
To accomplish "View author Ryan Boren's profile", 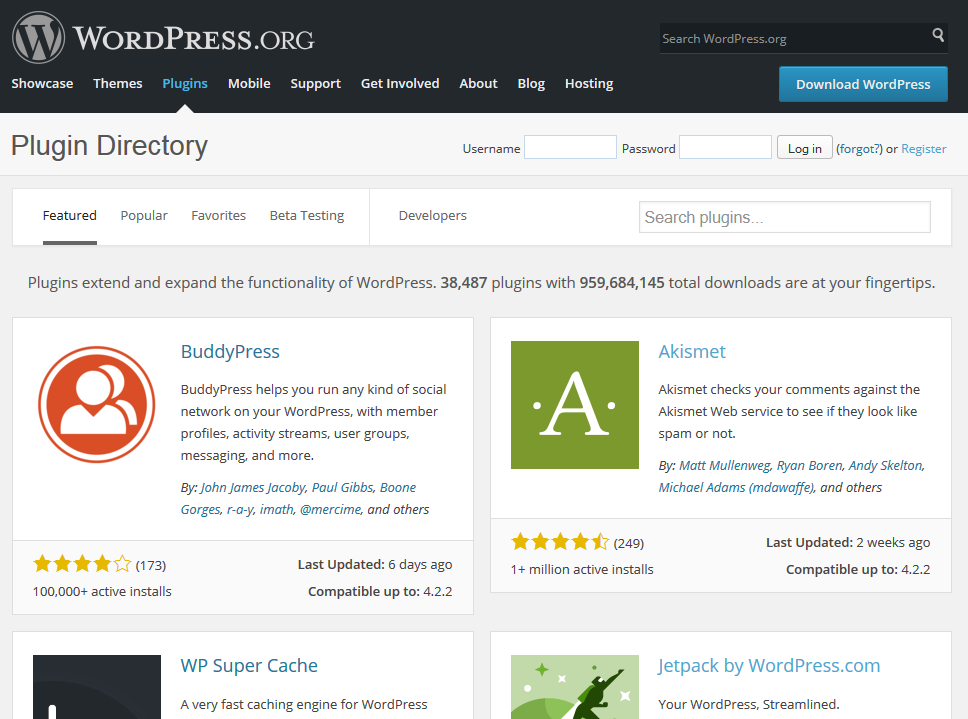I will [810, 465].
